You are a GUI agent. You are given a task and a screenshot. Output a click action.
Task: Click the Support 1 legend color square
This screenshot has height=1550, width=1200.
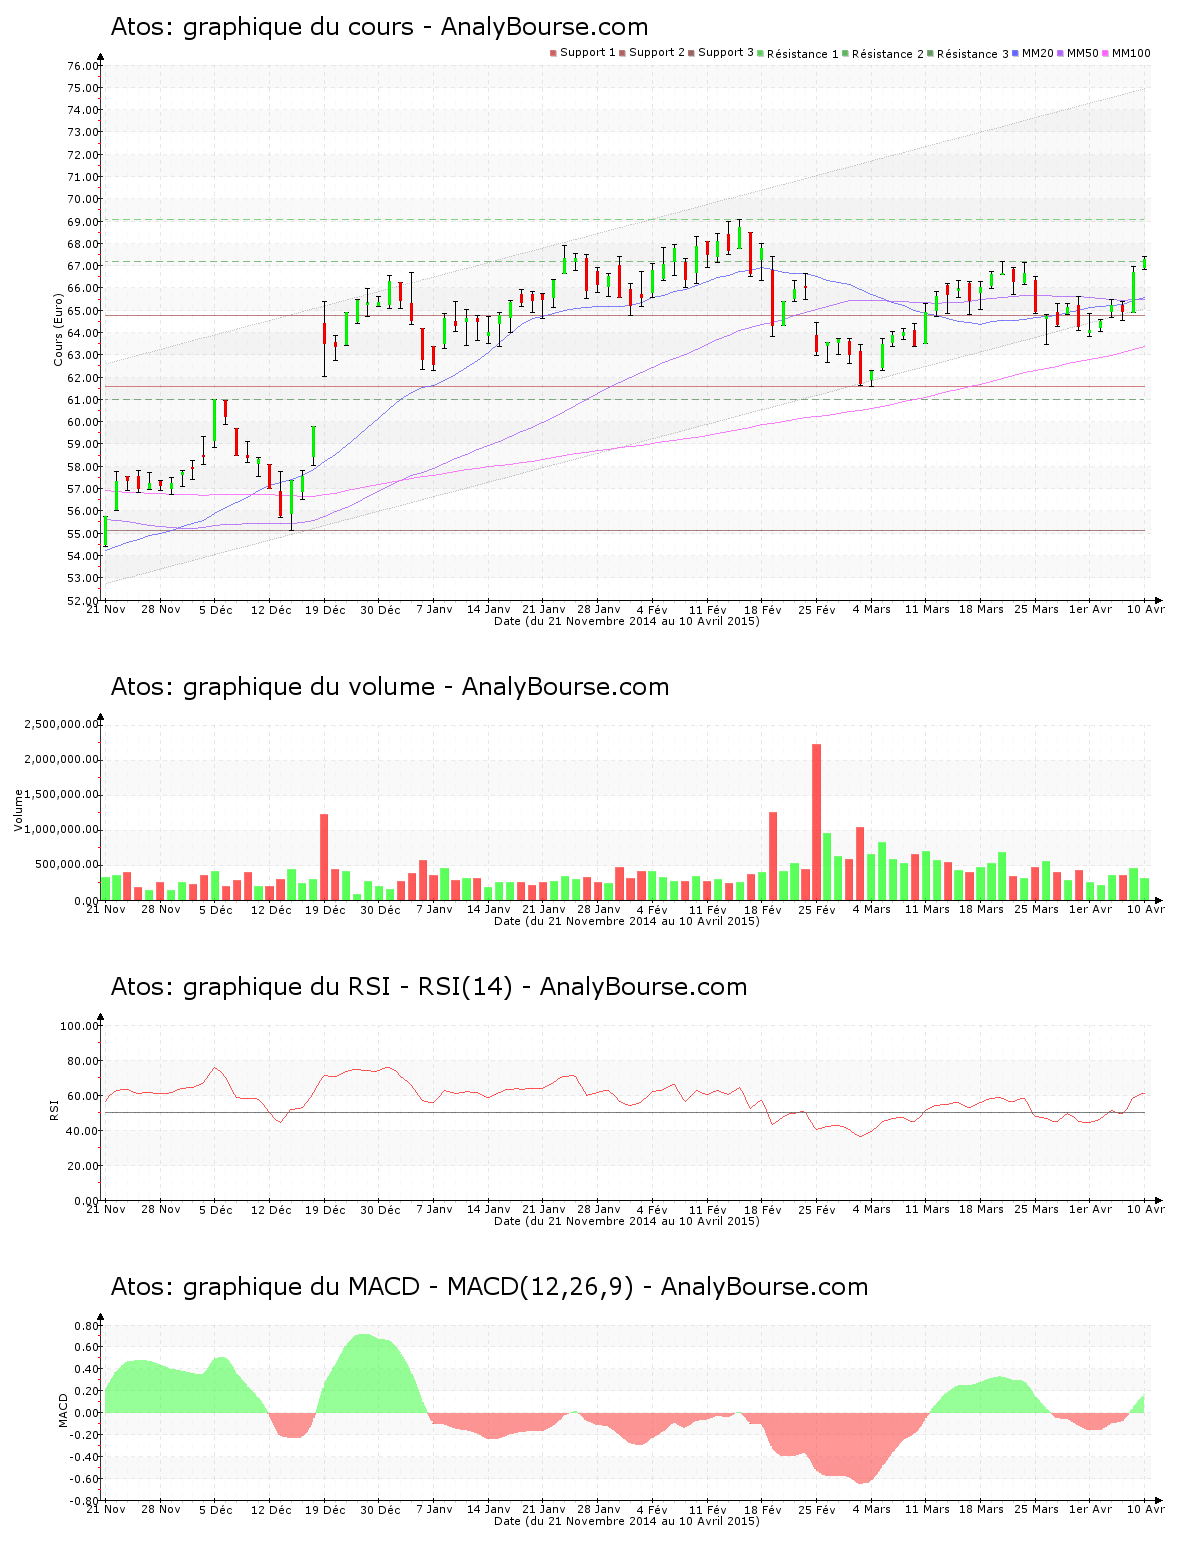[553, 53]
